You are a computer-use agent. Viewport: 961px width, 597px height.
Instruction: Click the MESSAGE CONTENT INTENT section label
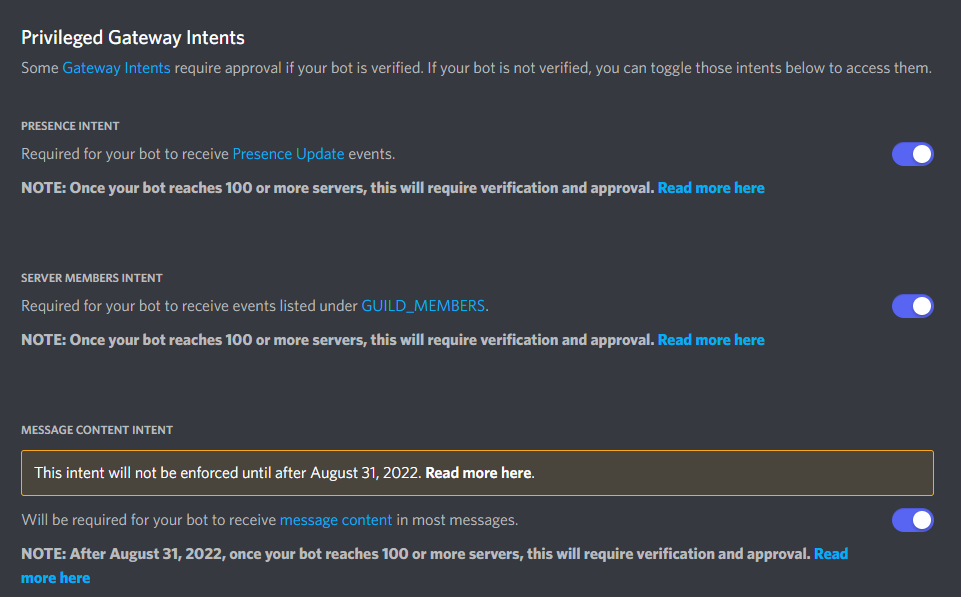(97, 430)
